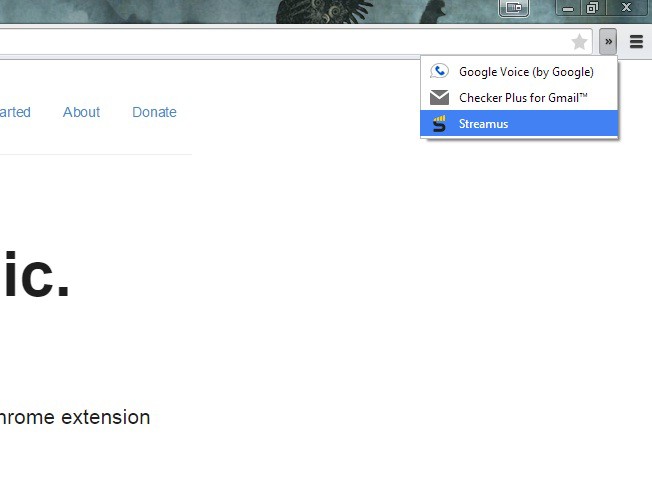Click the Google Voice phone icon
This screenshot has height=498, width=652.
tap(439, 71)
